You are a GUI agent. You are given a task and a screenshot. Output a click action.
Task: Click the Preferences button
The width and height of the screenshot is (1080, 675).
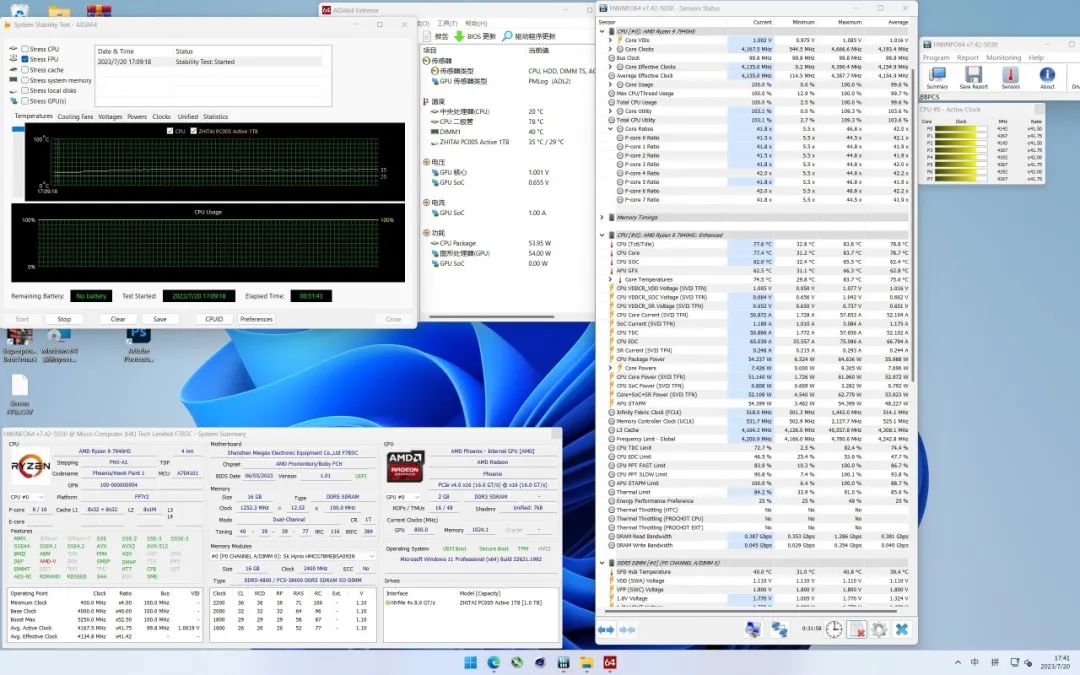coord(256,319)
